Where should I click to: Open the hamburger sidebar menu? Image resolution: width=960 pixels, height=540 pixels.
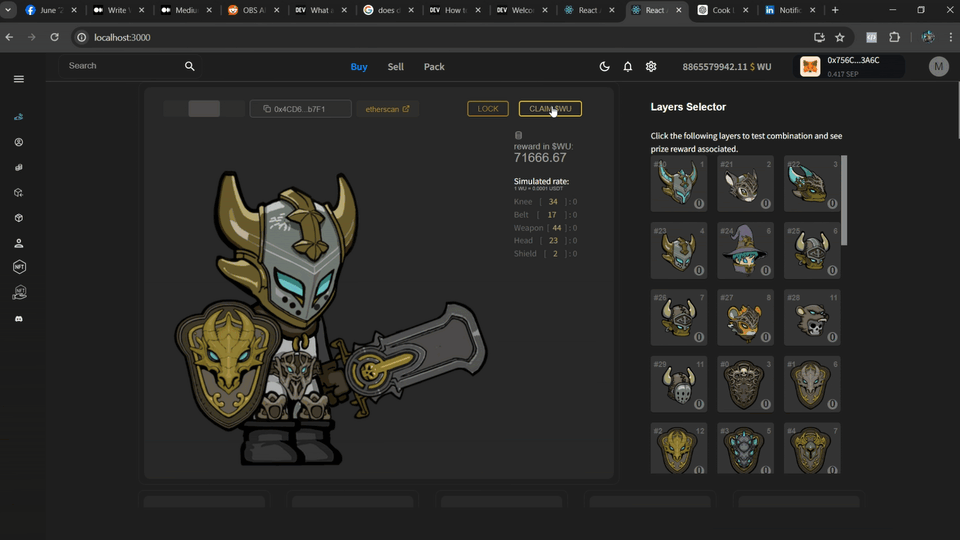click(x=19, y=79)
